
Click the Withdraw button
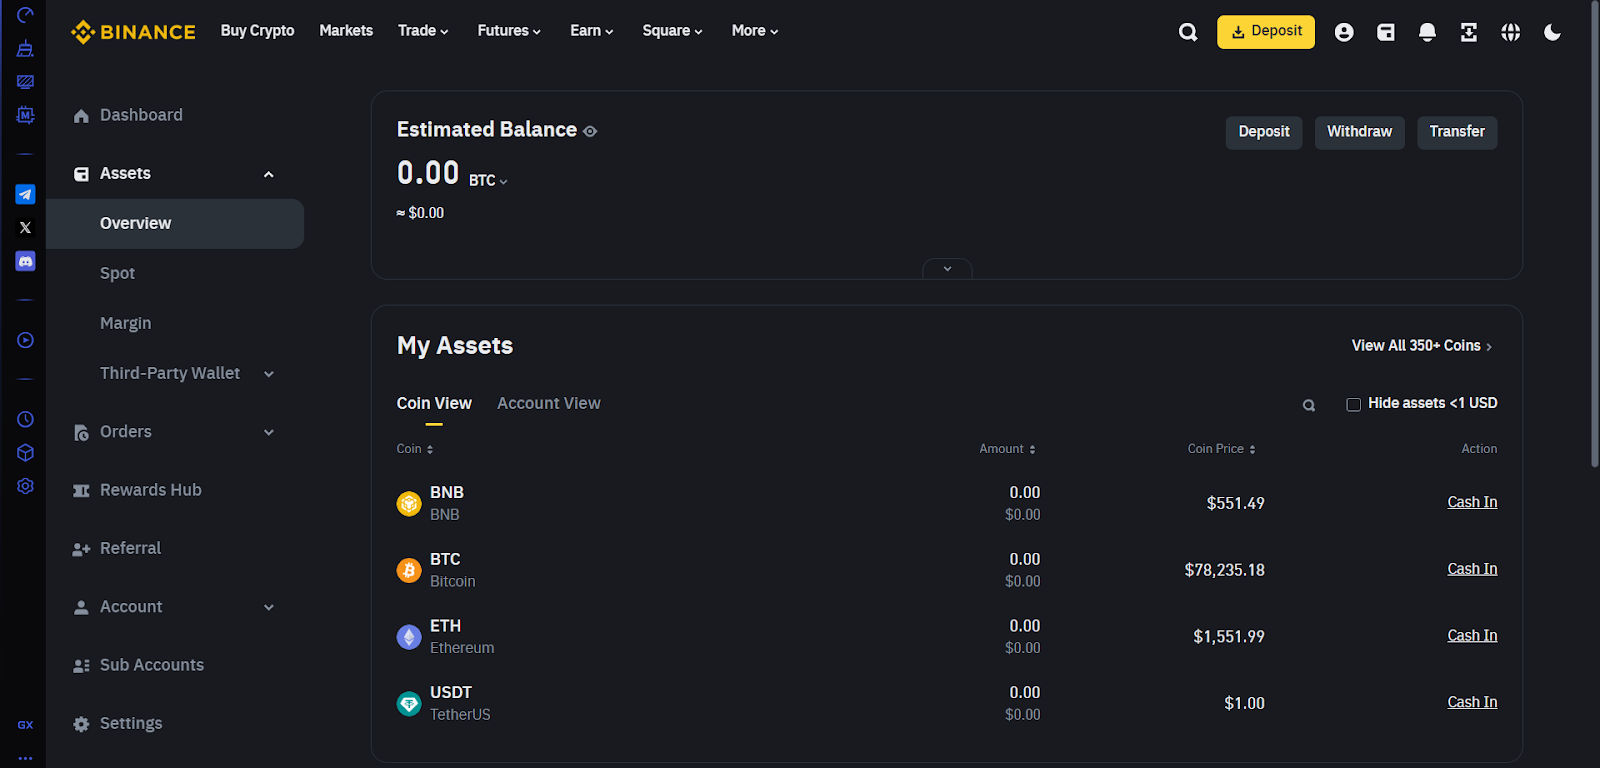click(x=1359, y=132)
